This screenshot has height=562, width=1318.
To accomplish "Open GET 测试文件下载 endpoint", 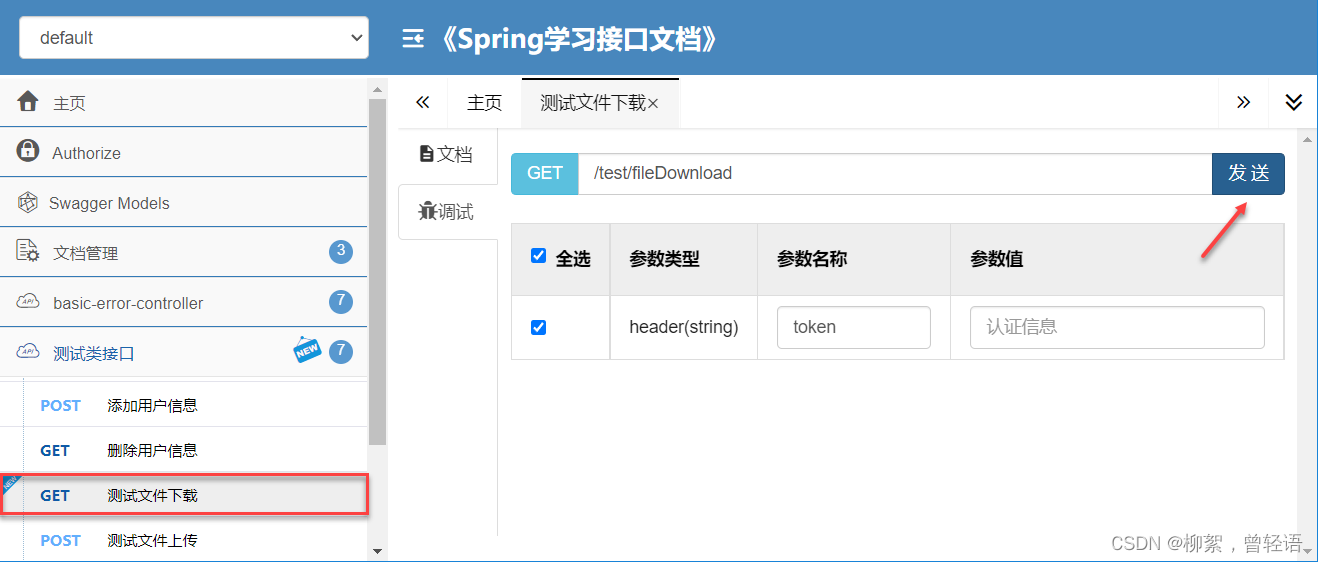I will (184, 495).
